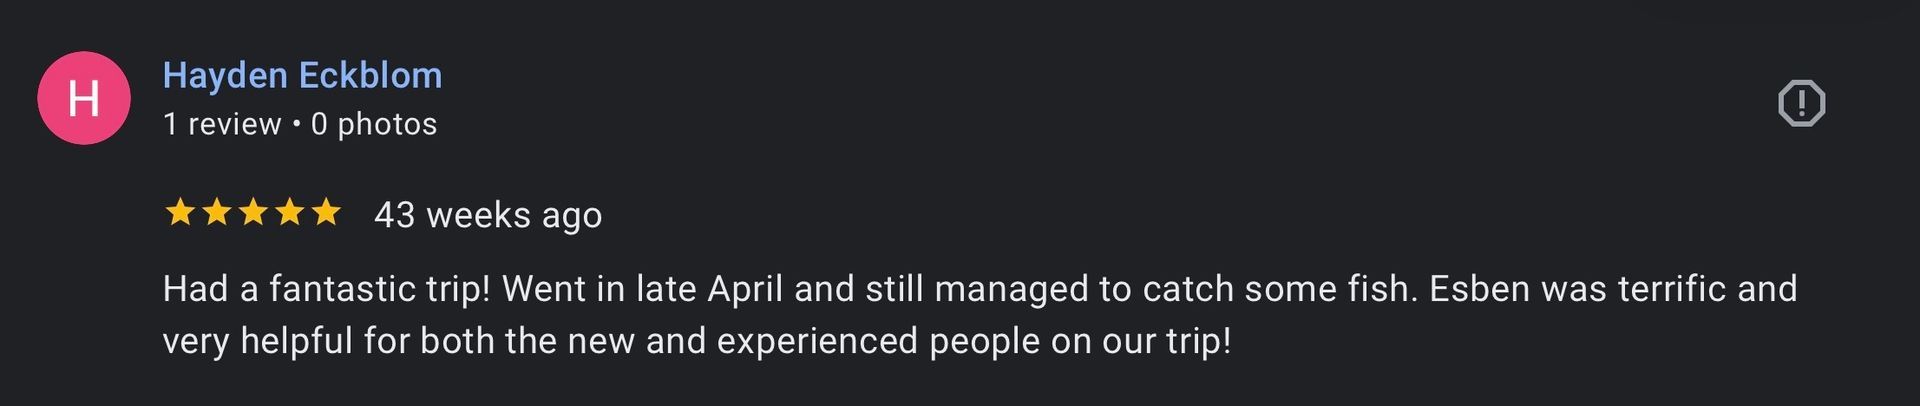Click the "Had a fantastic trip!" sentence
The image size is (1920, 406).
point(326,289)
